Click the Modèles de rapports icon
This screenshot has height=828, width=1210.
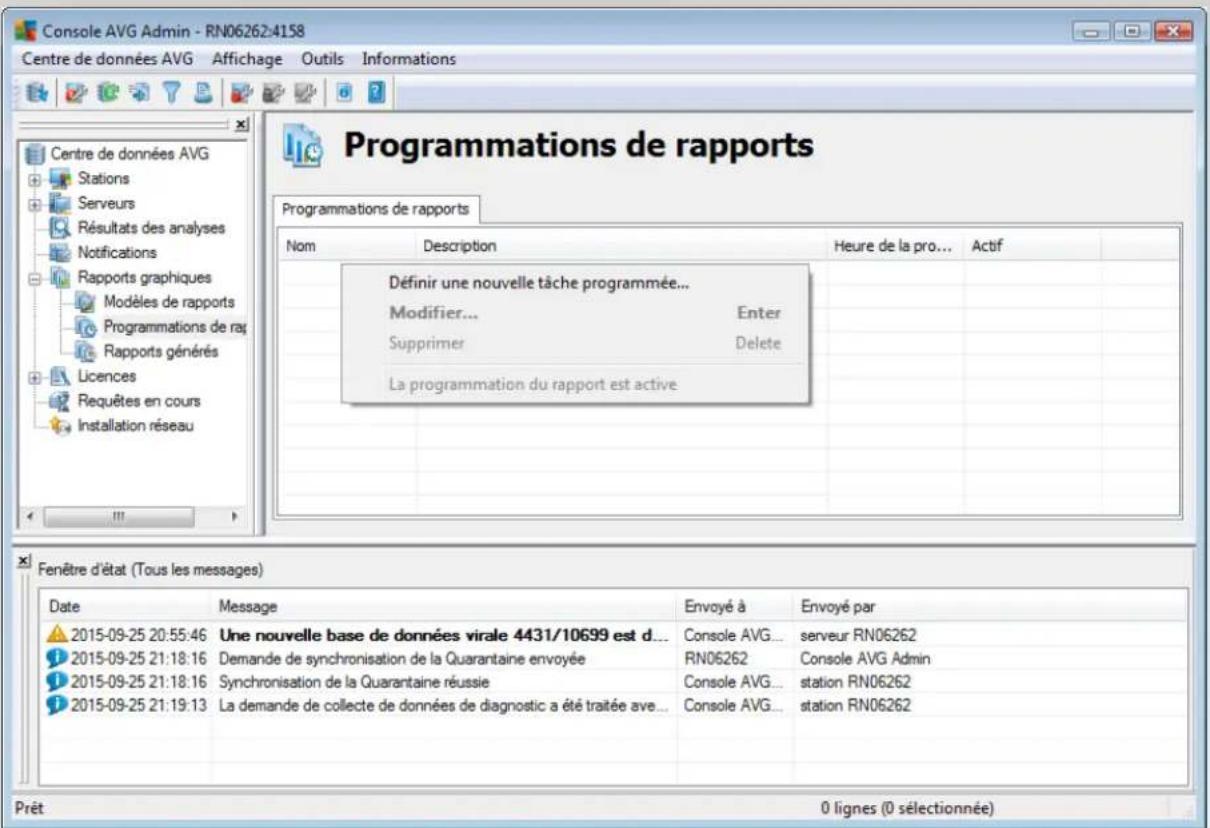click(87, 302)
